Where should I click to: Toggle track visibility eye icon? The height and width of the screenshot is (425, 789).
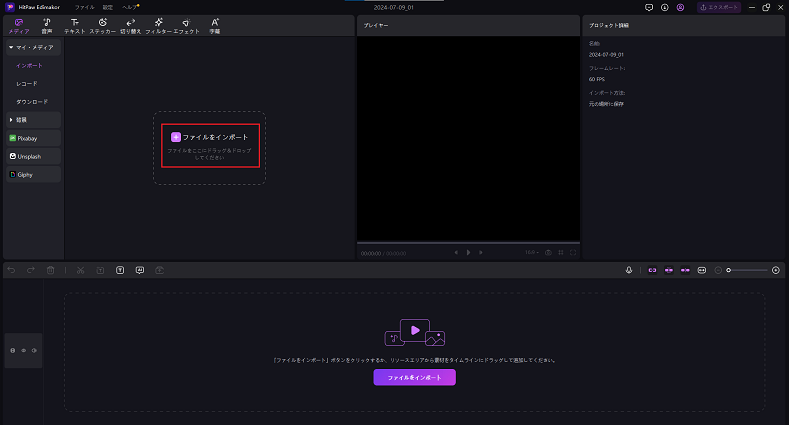(23, 351)
